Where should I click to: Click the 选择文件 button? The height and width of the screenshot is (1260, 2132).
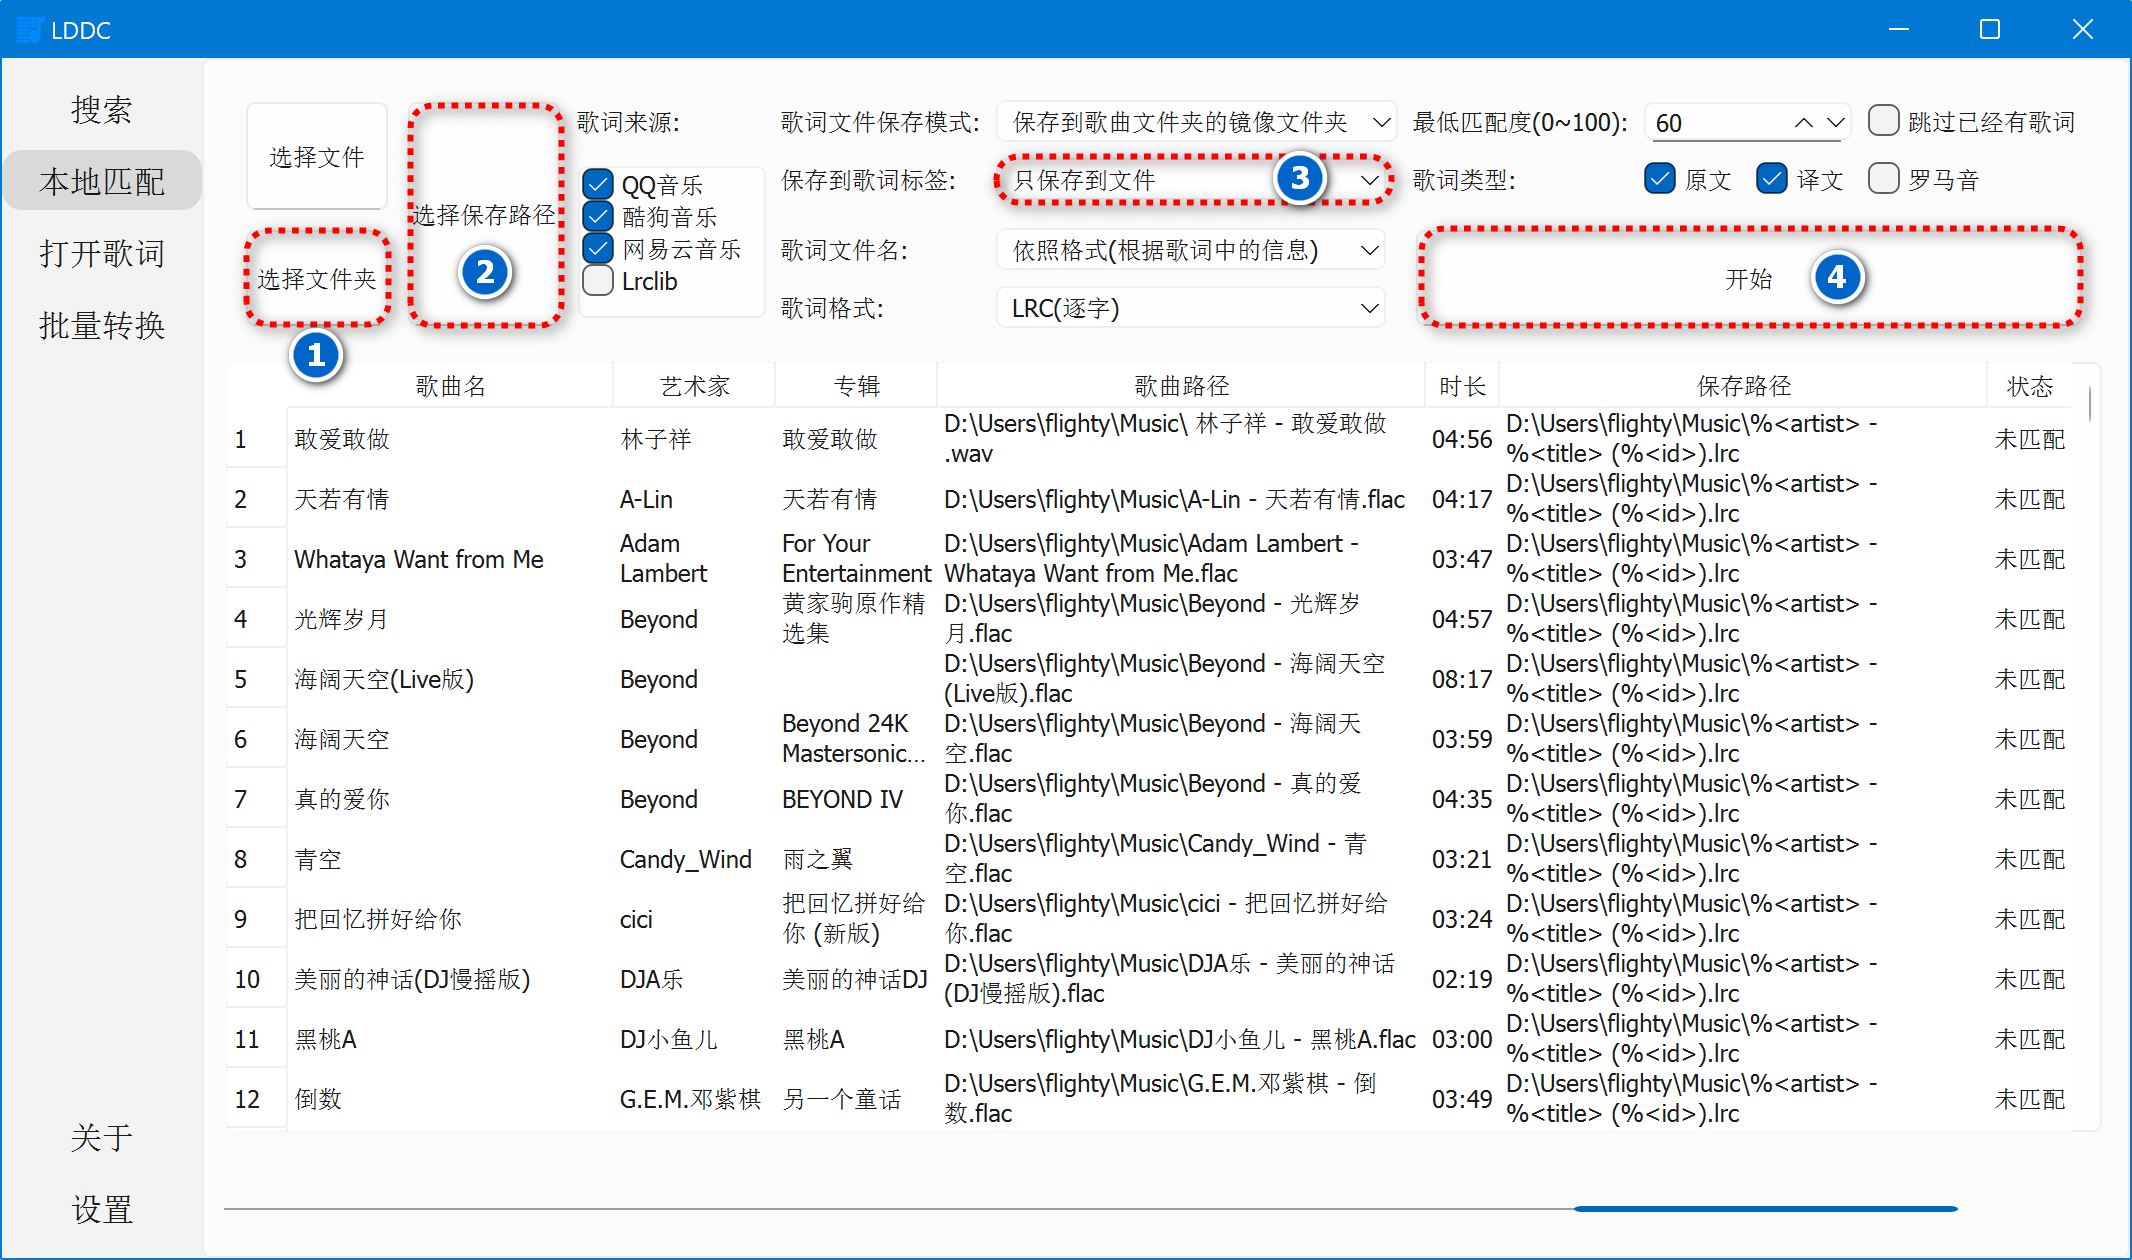click(316, 157)
